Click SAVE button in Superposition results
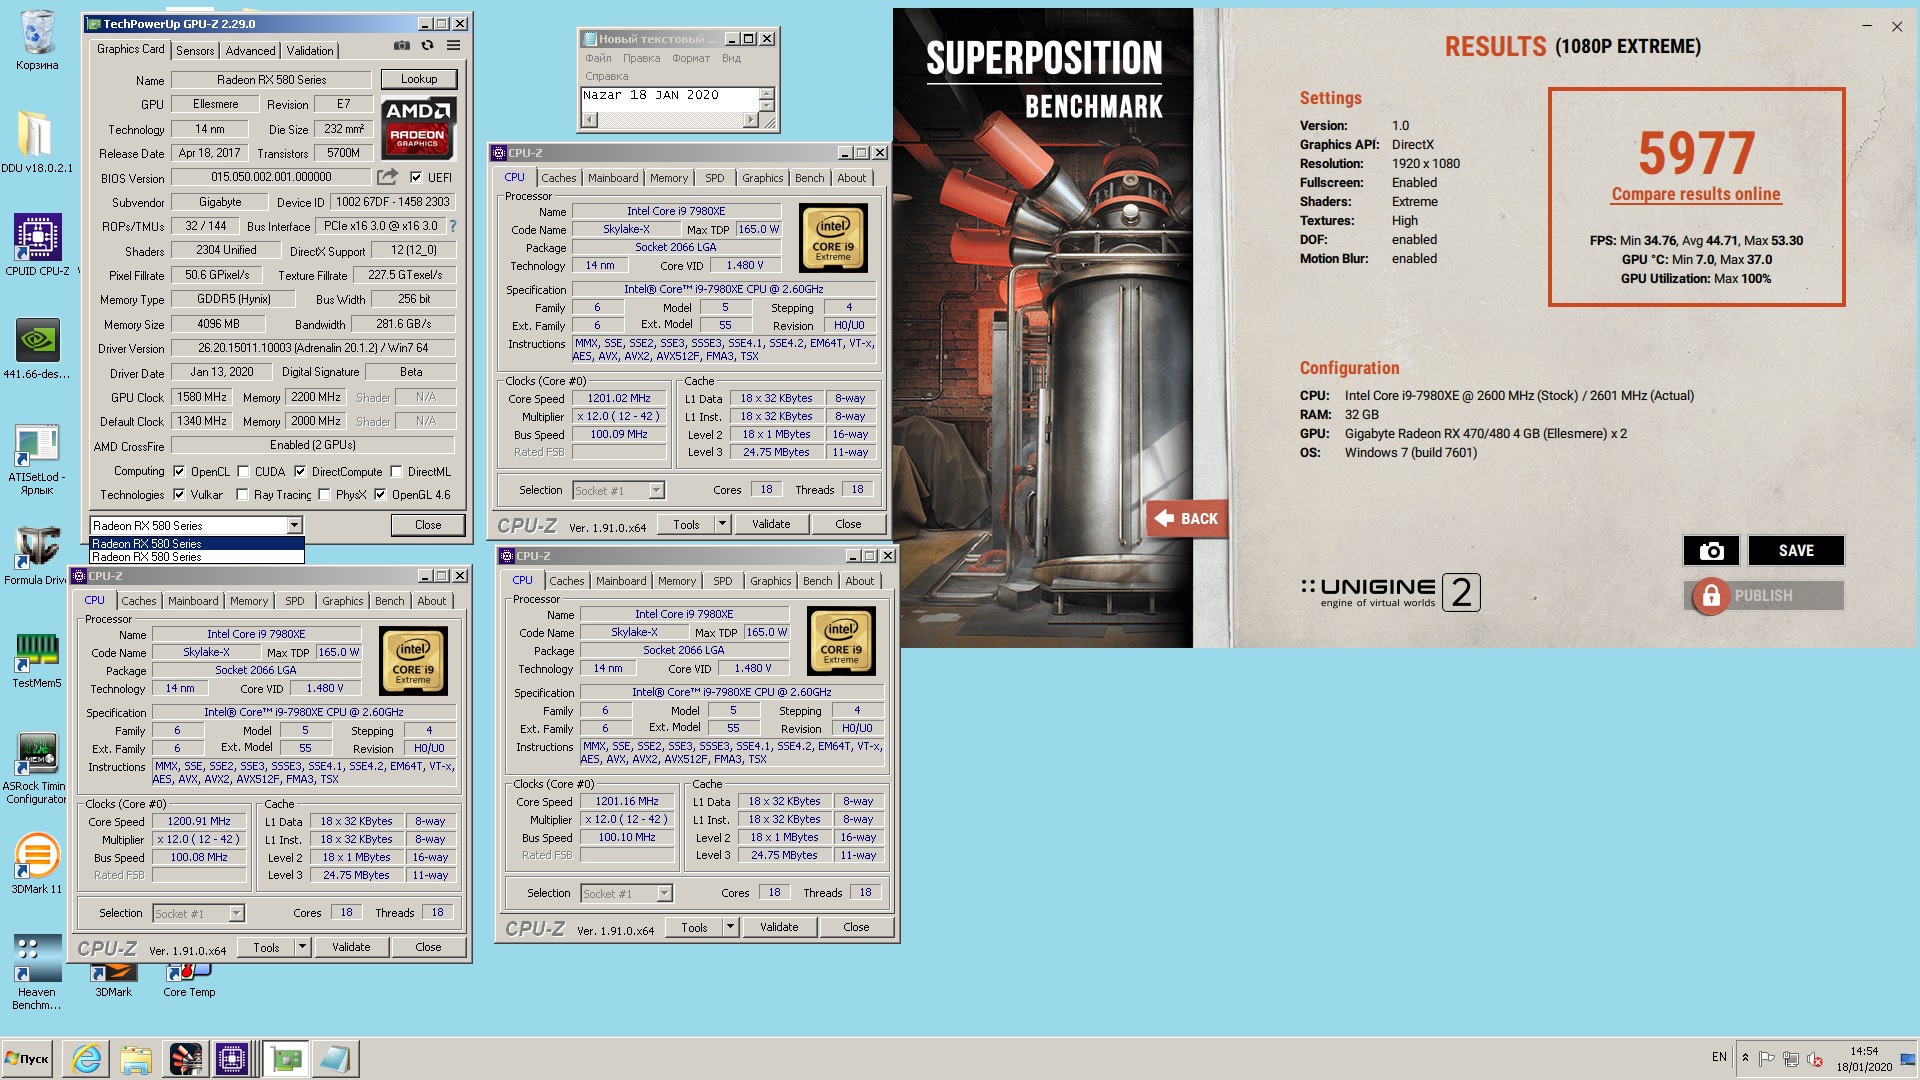 pyautogui.click(x=1796, y=551)
